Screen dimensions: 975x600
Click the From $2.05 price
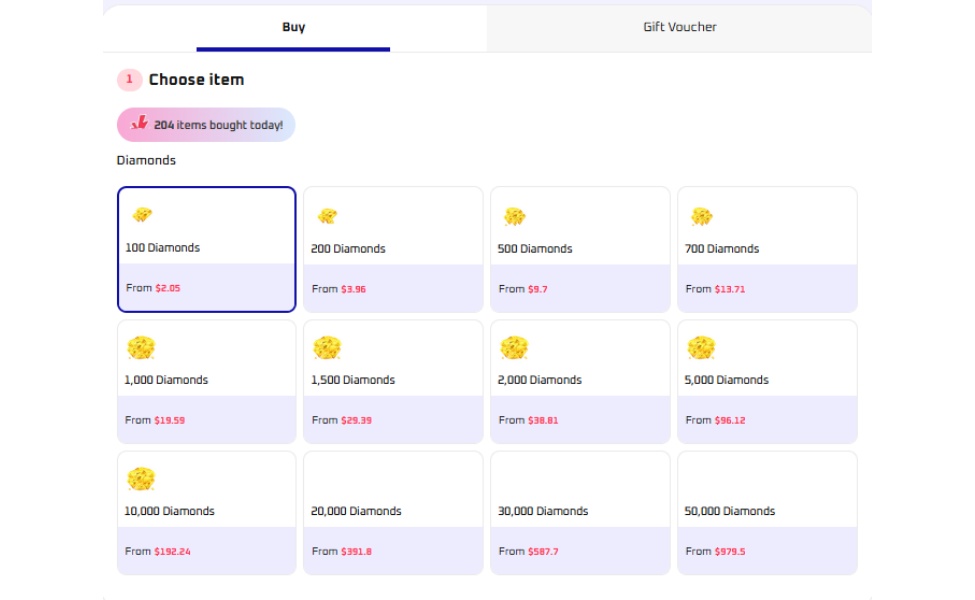click(x=153, y=288)
